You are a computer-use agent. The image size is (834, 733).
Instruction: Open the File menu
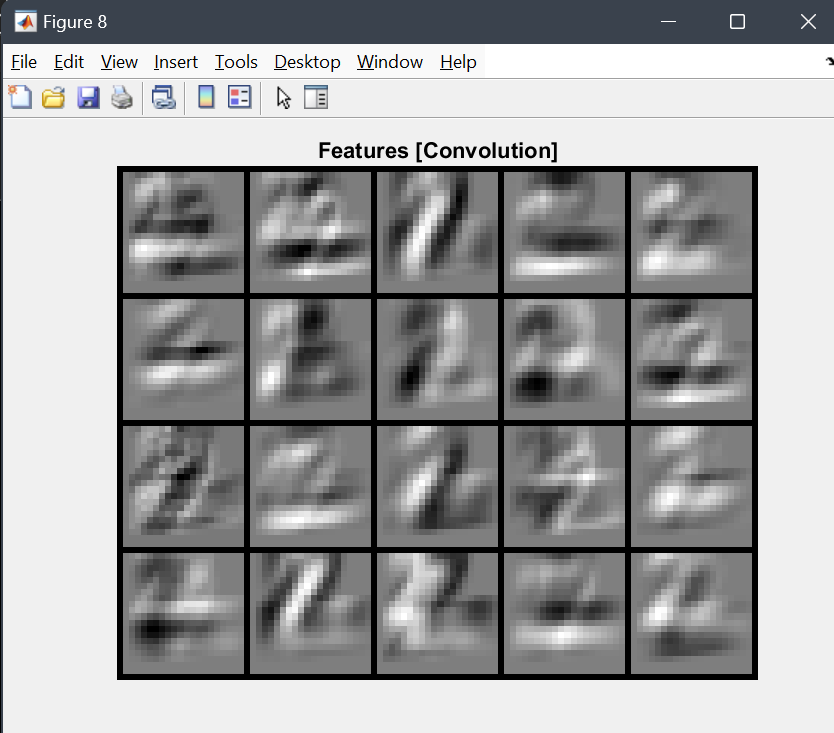click(24, 62)
